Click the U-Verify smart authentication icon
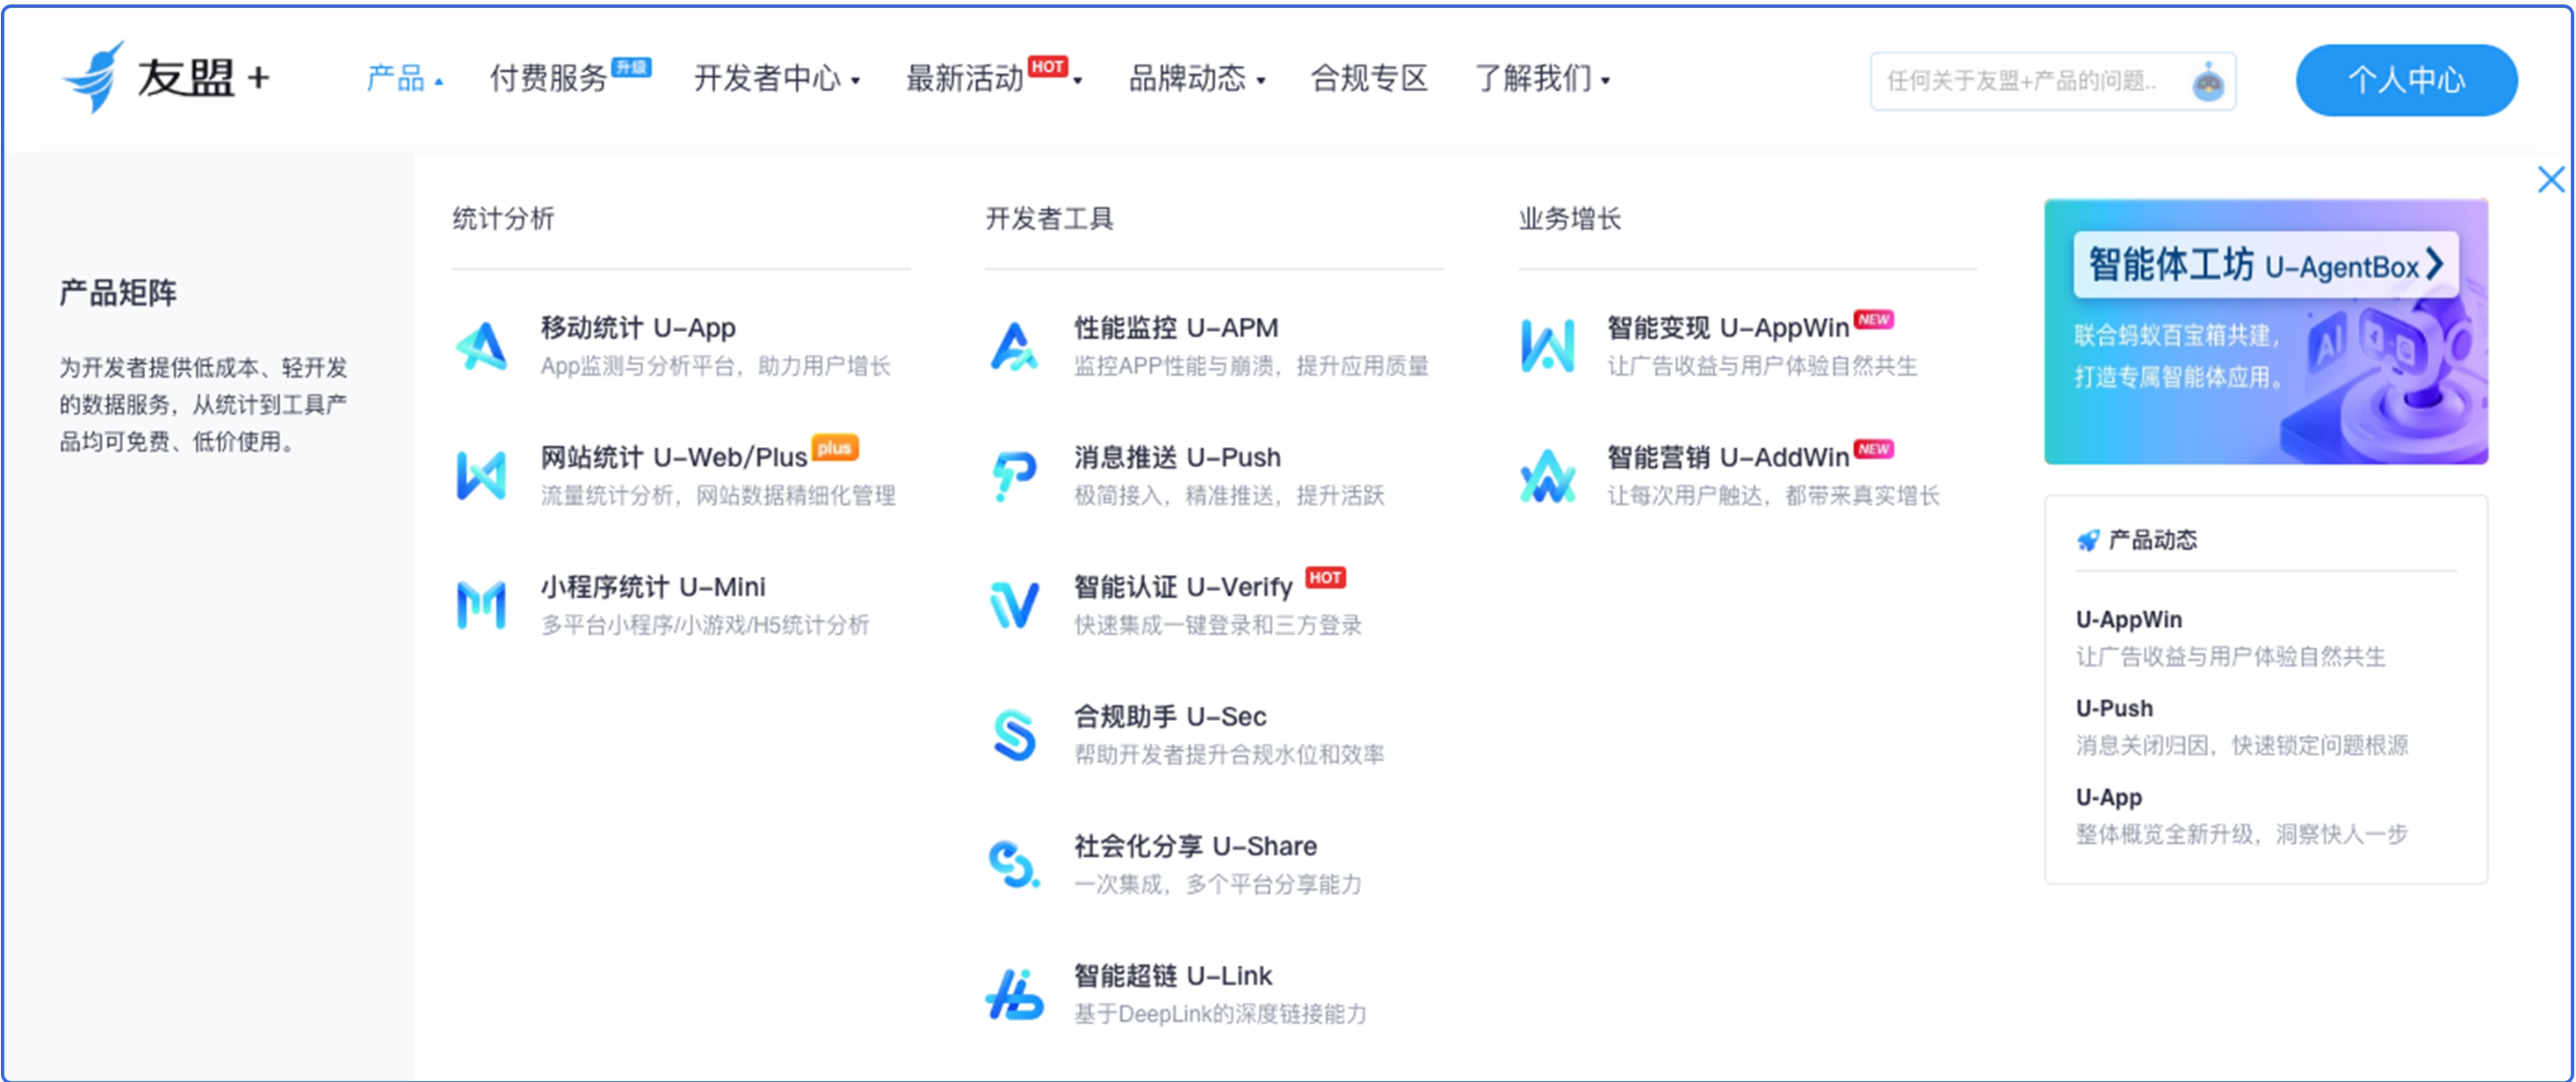Image resolution: width=2576 pixels, height=1082 pixels. pos(1014,605)
